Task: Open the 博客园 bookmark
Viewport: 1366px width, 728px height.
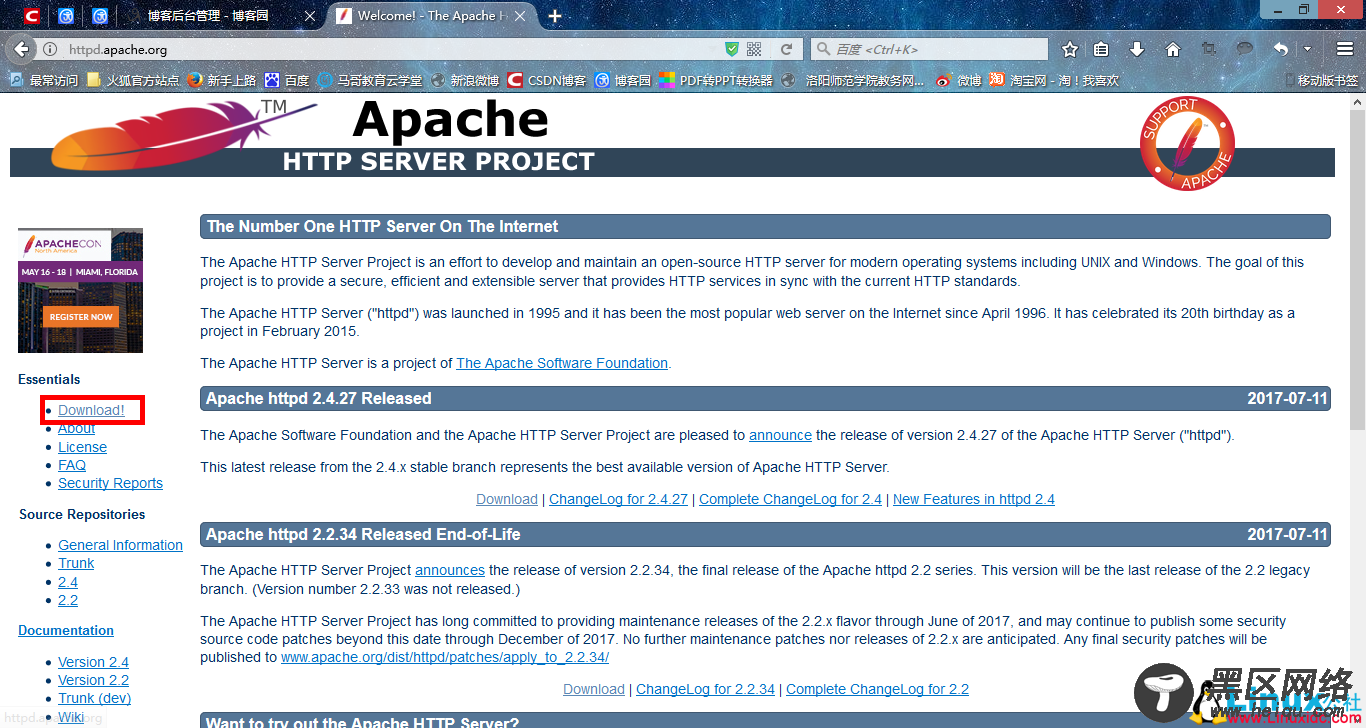Action: click(x=622, y=80)
